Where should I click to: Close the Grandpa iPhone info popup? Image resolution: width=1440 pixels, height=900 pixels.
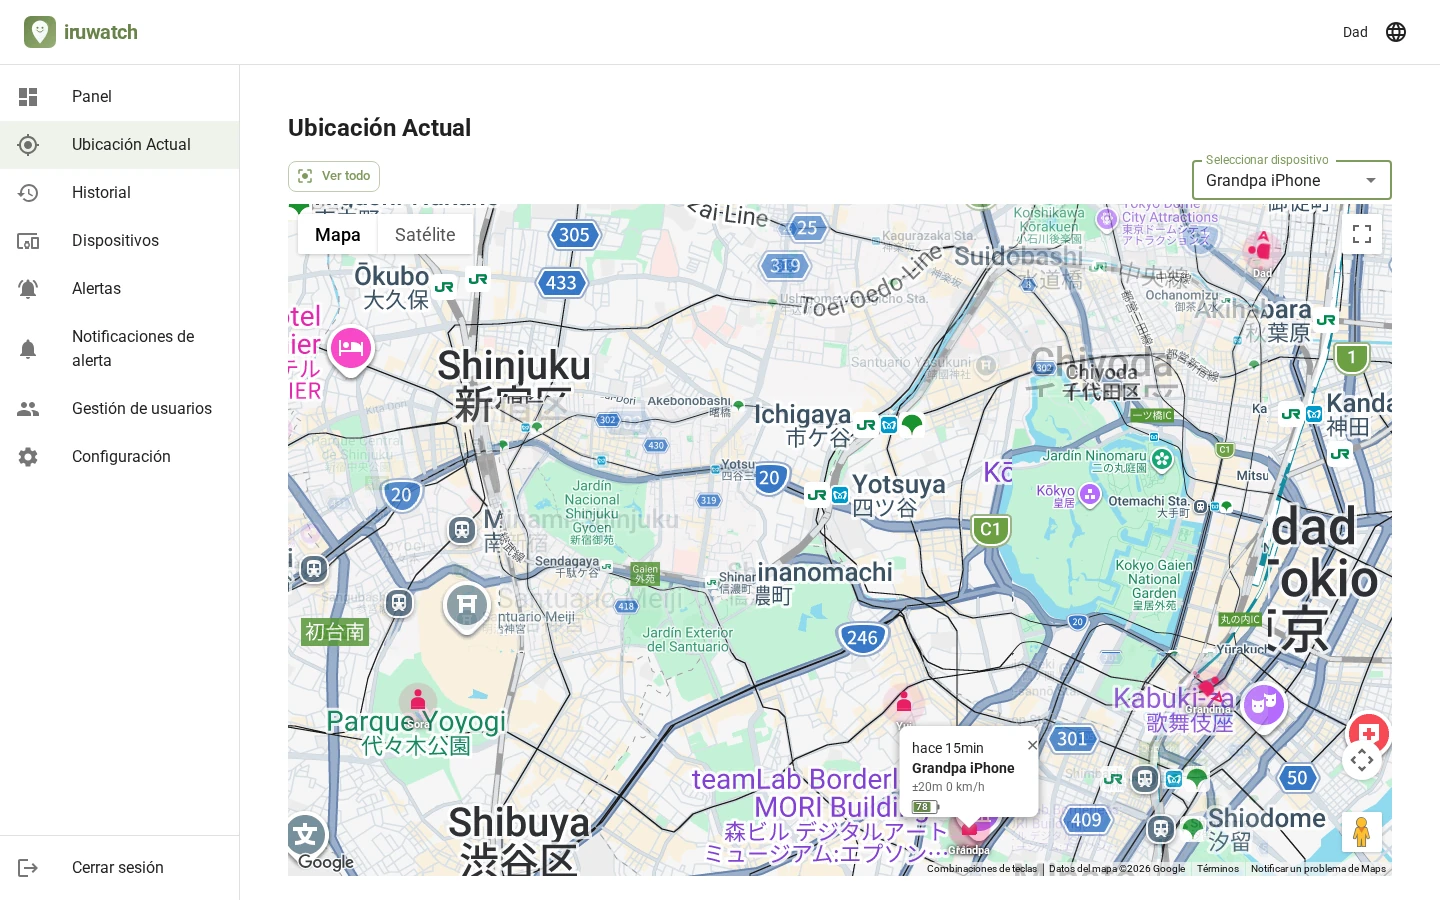pyautogui.click(x=1032, y=745)
